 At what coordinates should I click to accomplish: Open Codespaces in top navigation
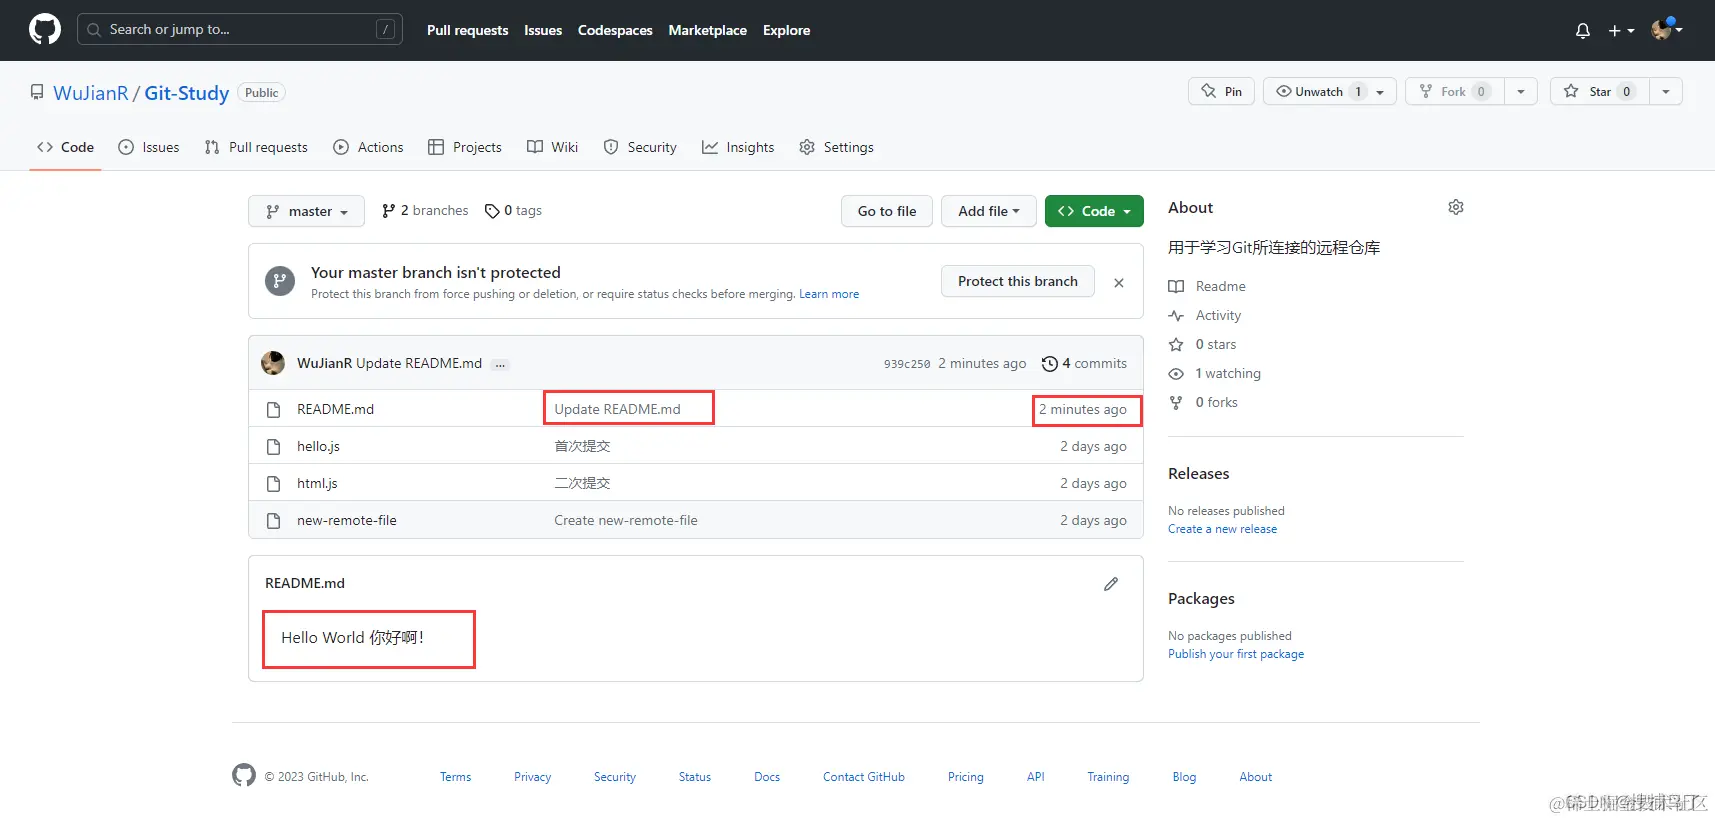(x=615, y=30)
